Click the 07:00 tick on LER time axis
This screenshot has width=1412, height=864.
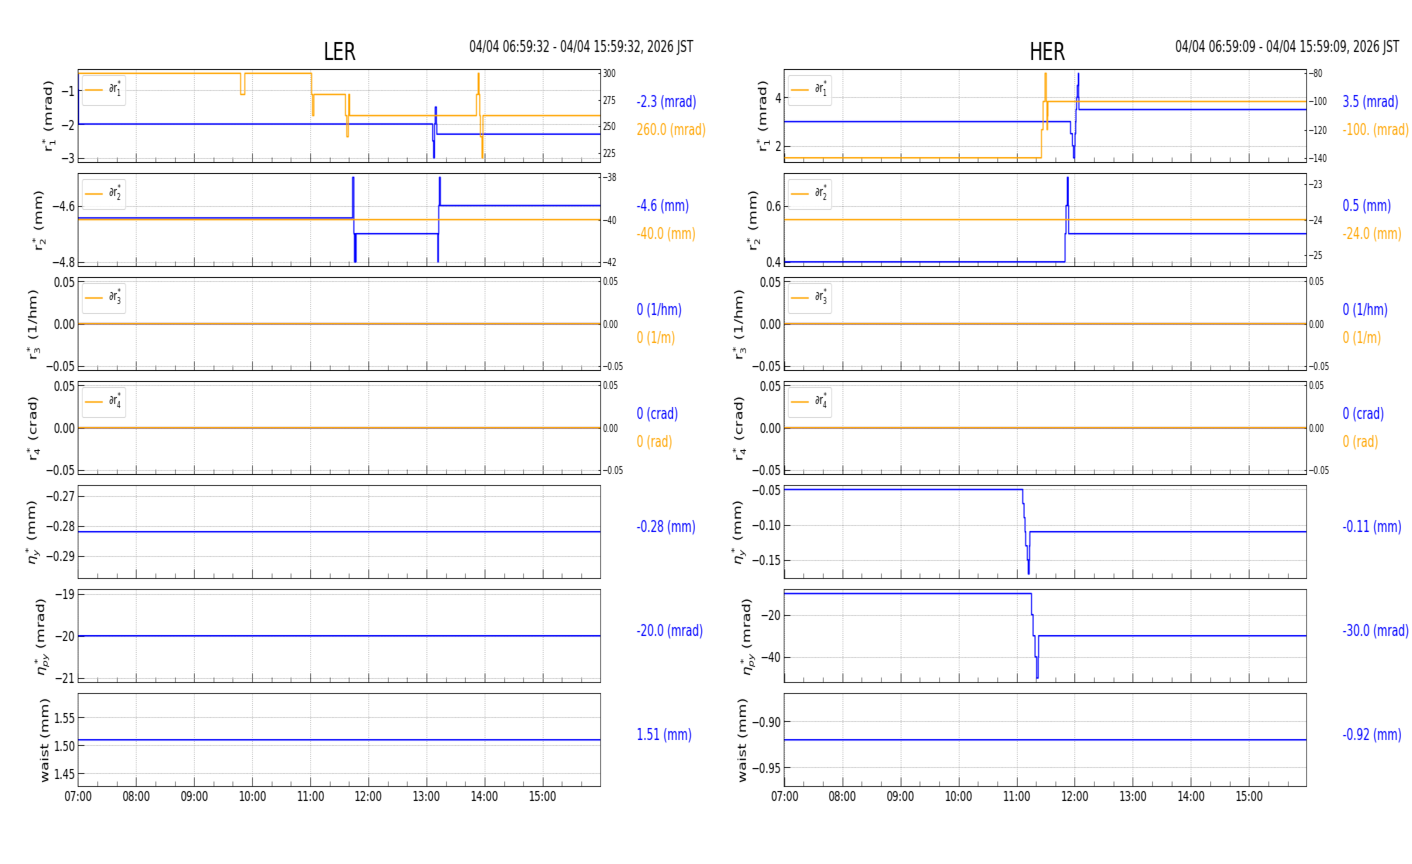(x=78, y=797)
